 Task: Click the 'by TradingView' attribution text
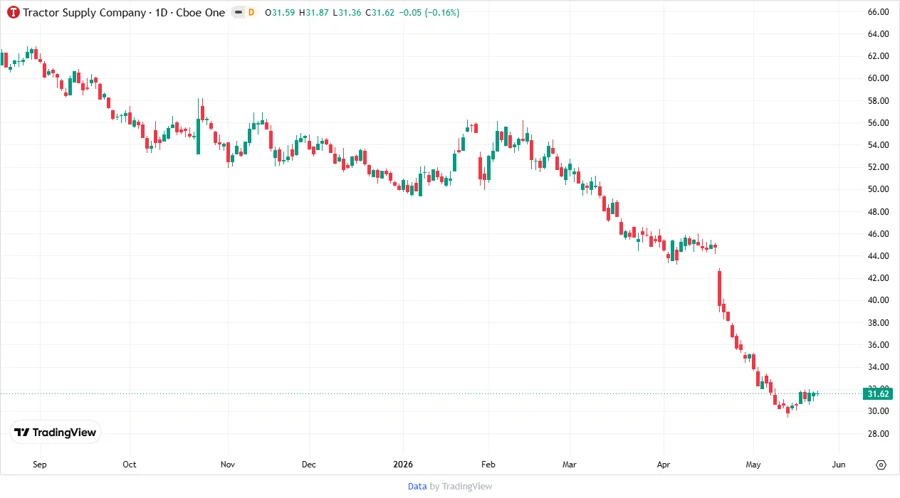point(461,487)
